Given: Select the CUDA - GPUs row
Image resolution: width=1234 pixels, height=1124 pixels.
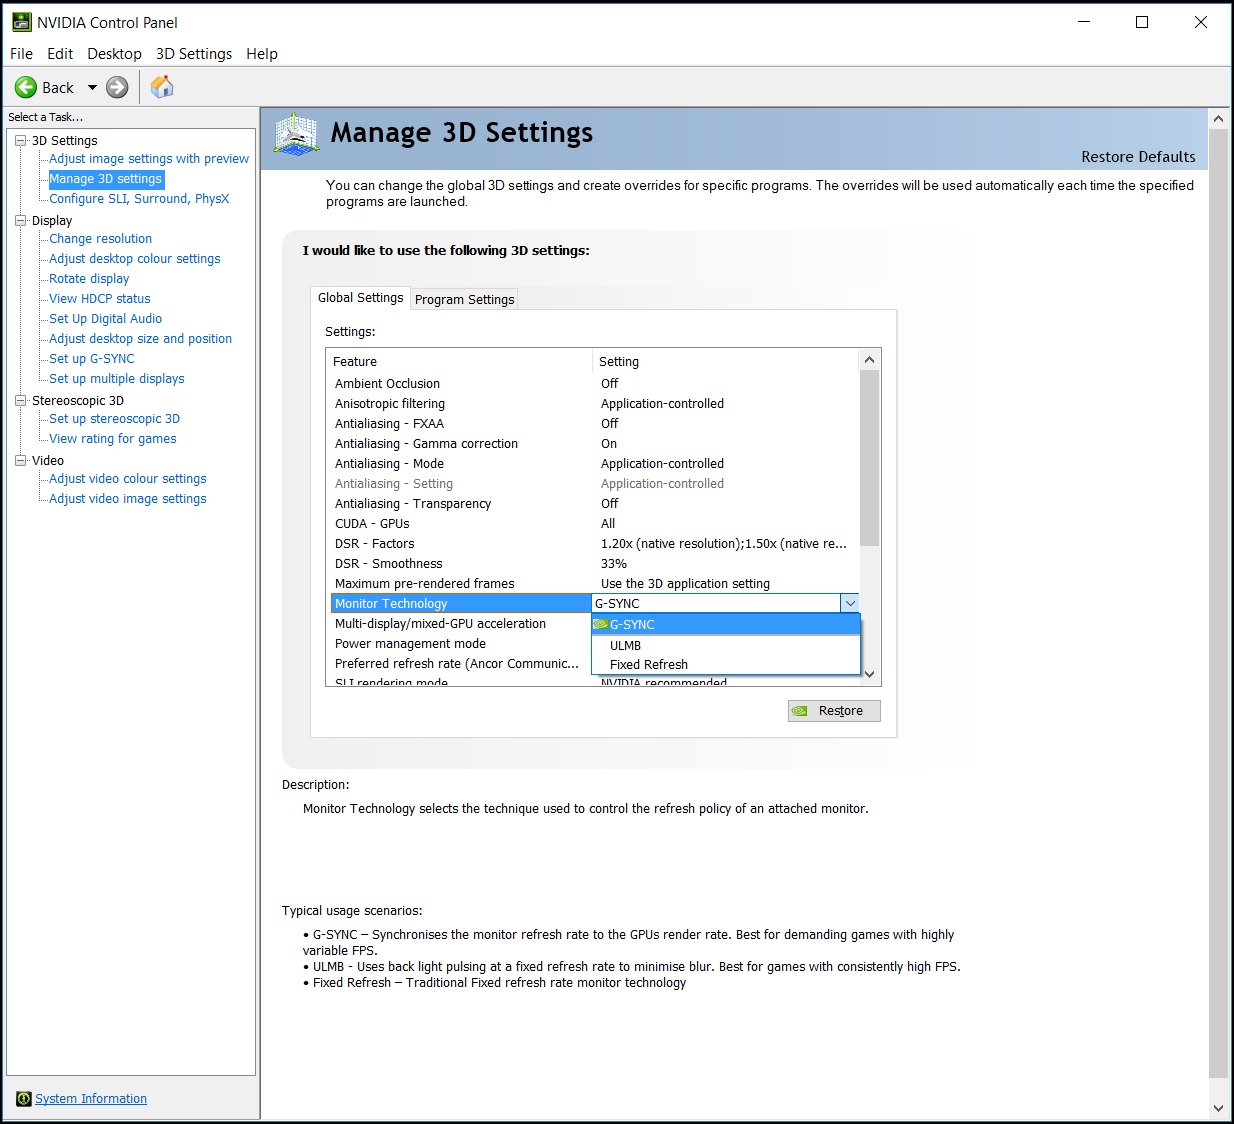Looking at the screenshot, I should point(593,524).
